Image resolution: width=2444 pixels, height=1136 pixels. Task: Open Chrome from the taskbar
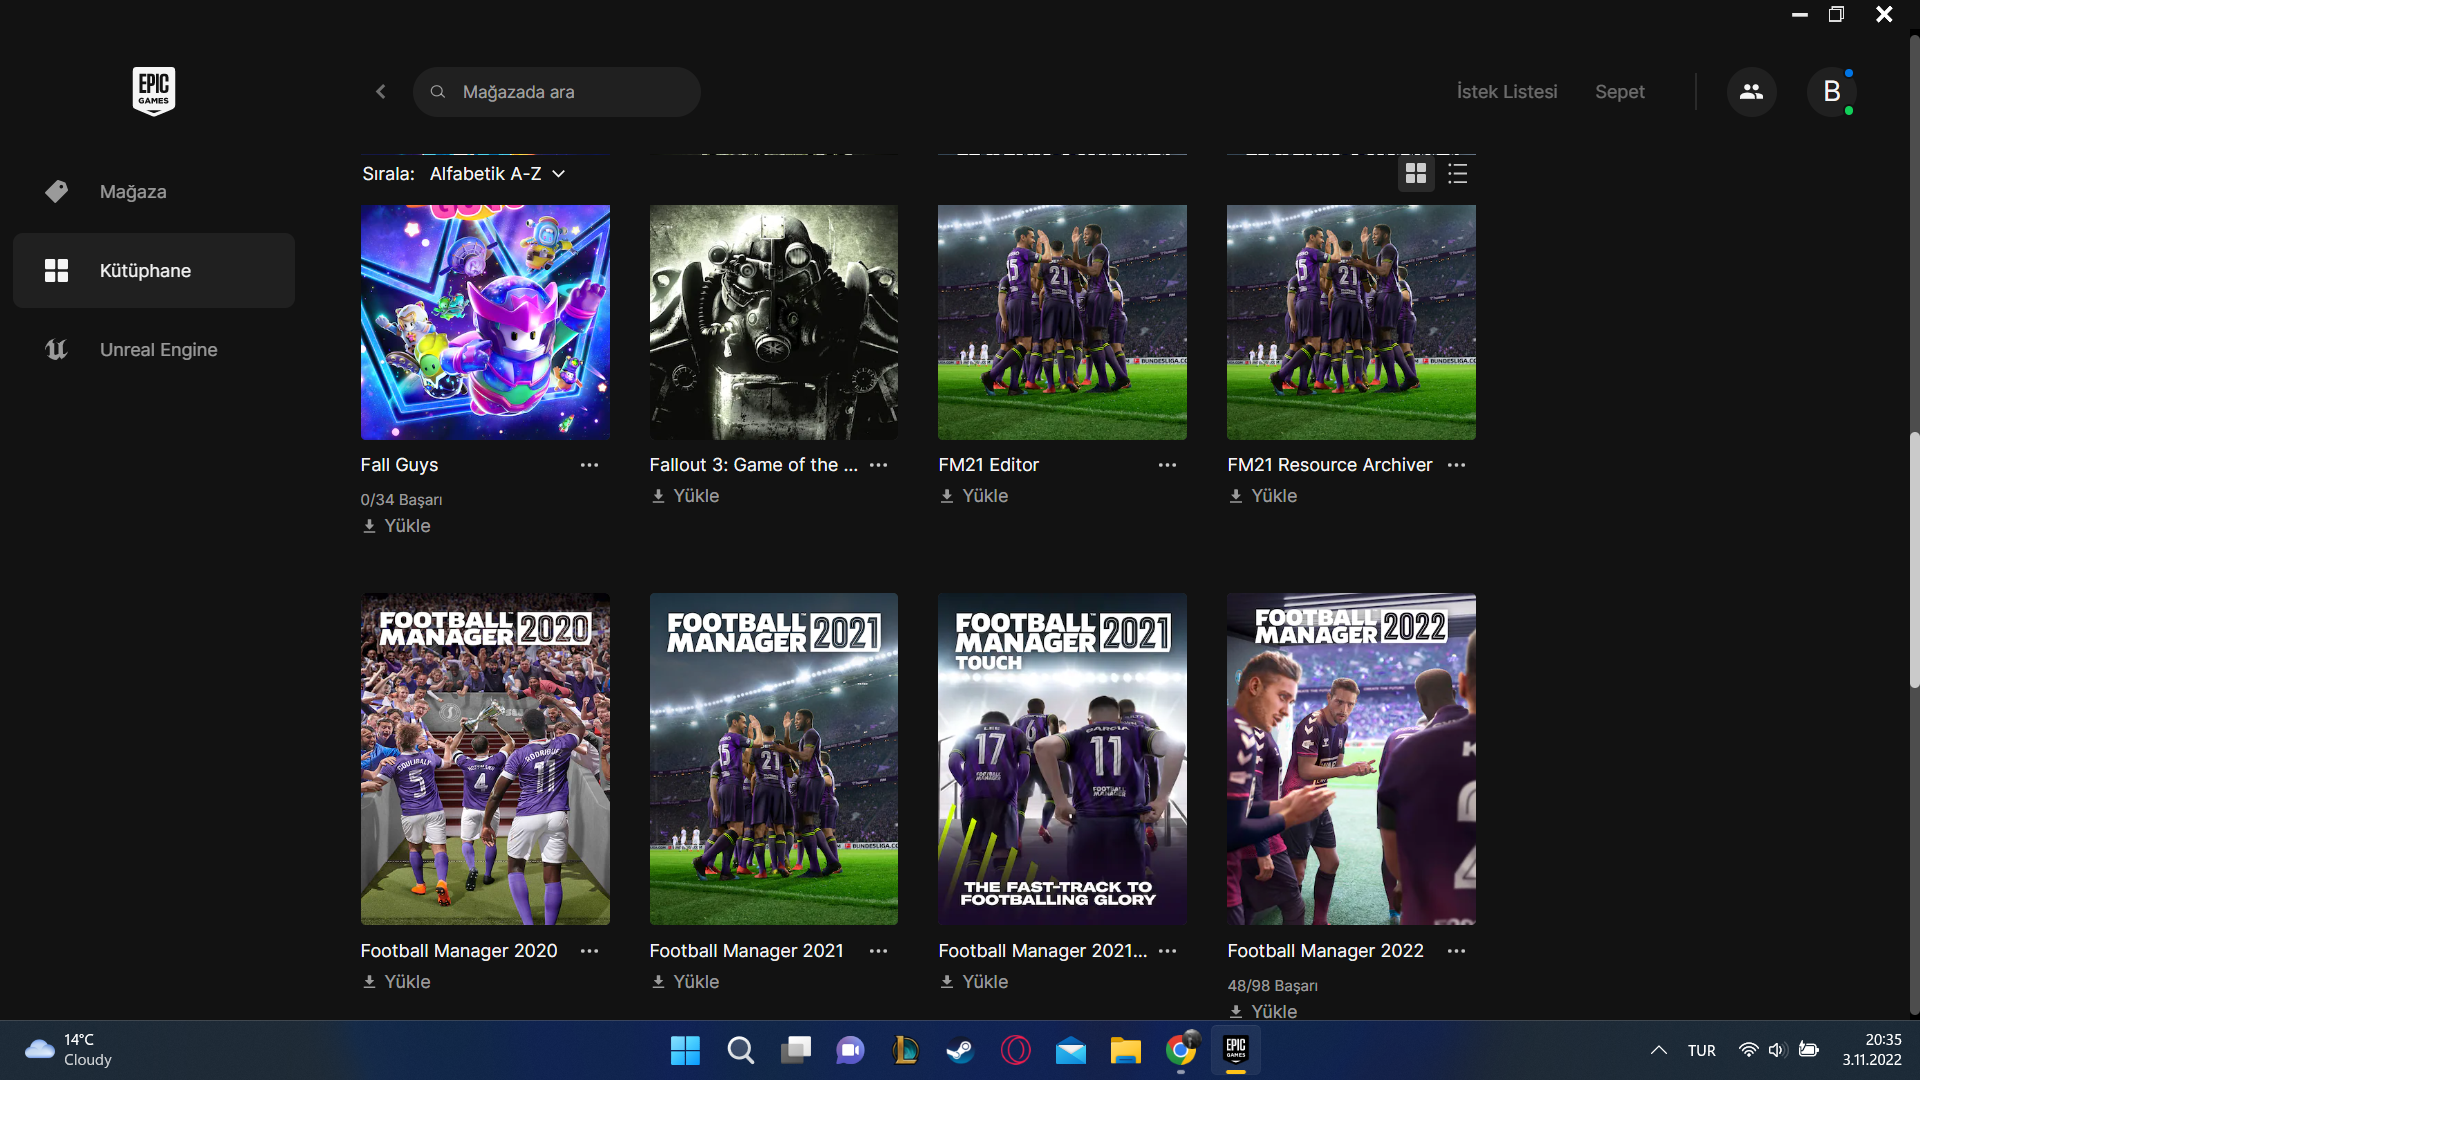(x=1181, y=1050)
